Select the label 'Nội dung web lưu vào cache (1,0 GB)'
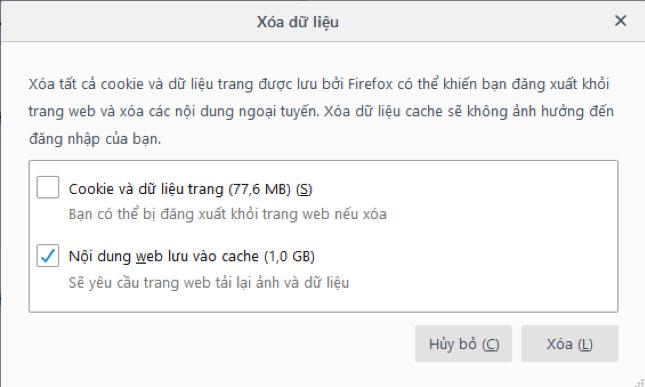This screenshot has width=645, height=387. [192, 256]
